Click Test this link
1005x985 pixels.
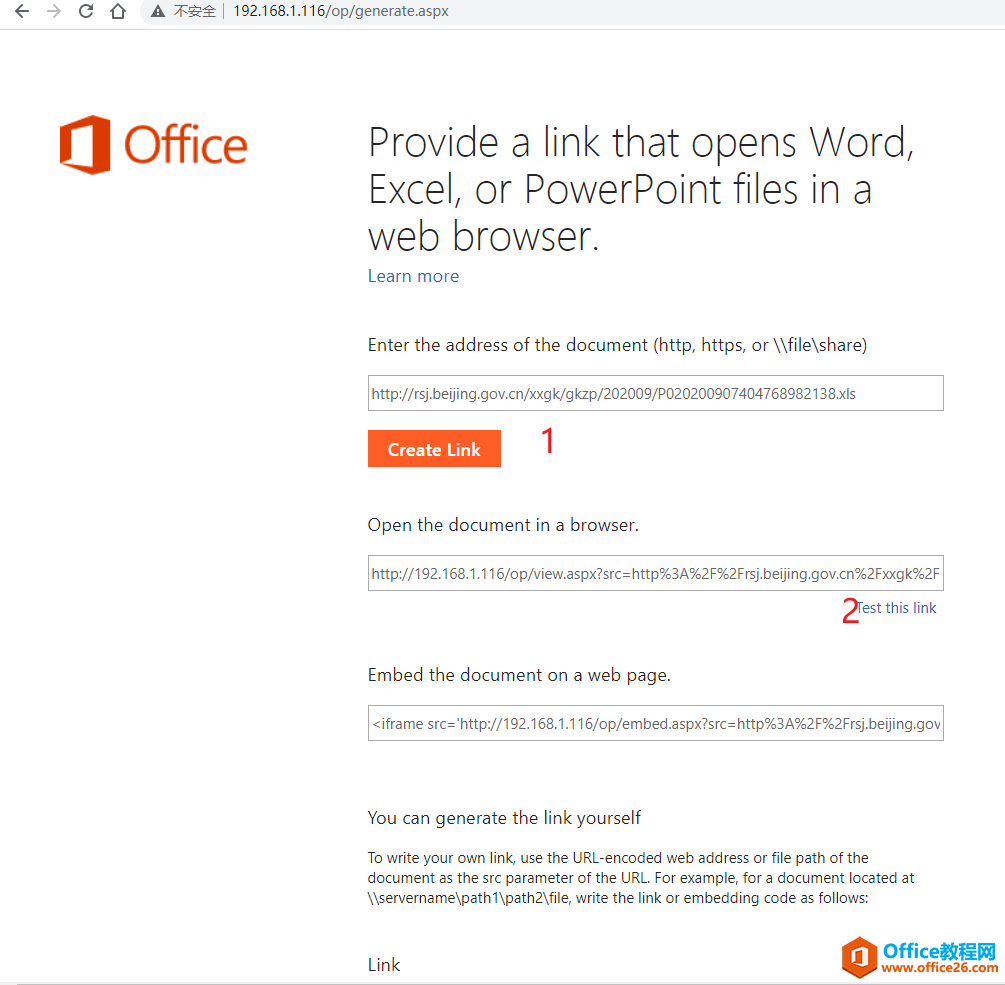point(895,607)
